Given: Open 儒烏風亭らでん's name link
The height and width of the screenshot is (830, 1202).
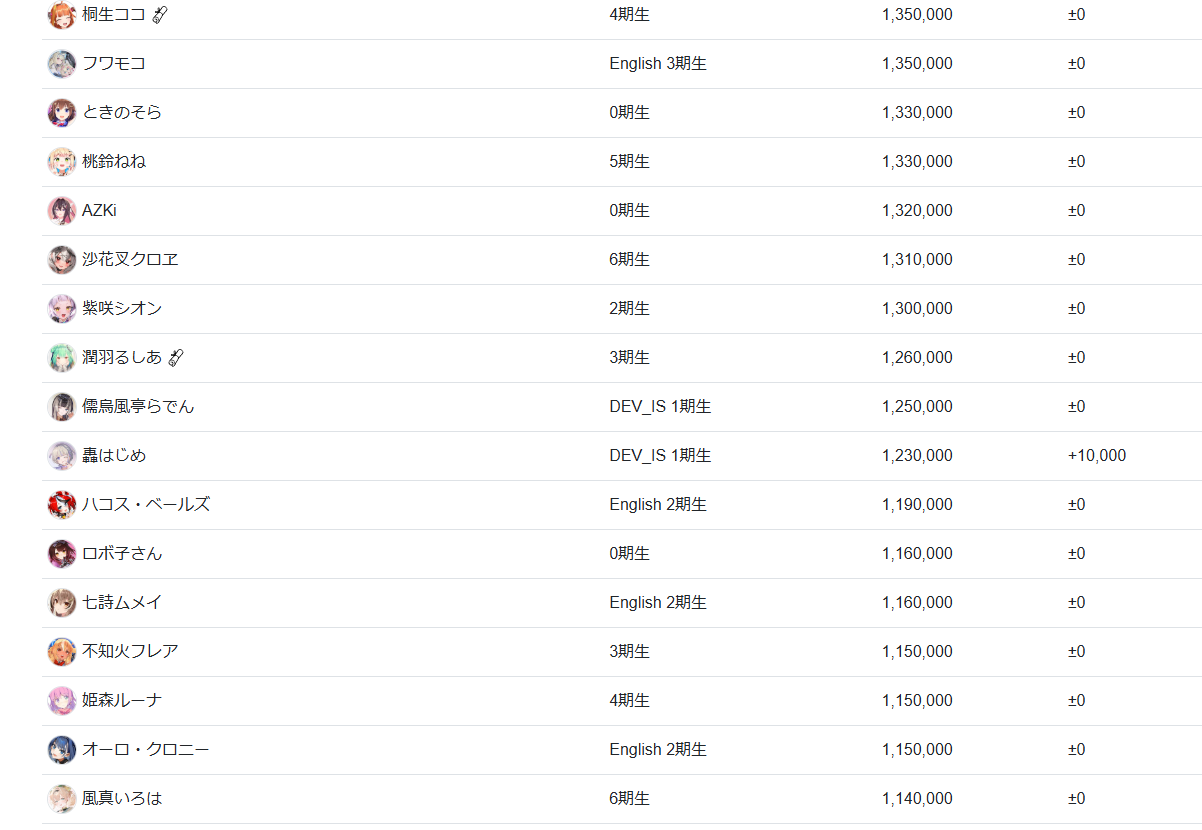Looking at the screenshot, I should pos(138,407).
